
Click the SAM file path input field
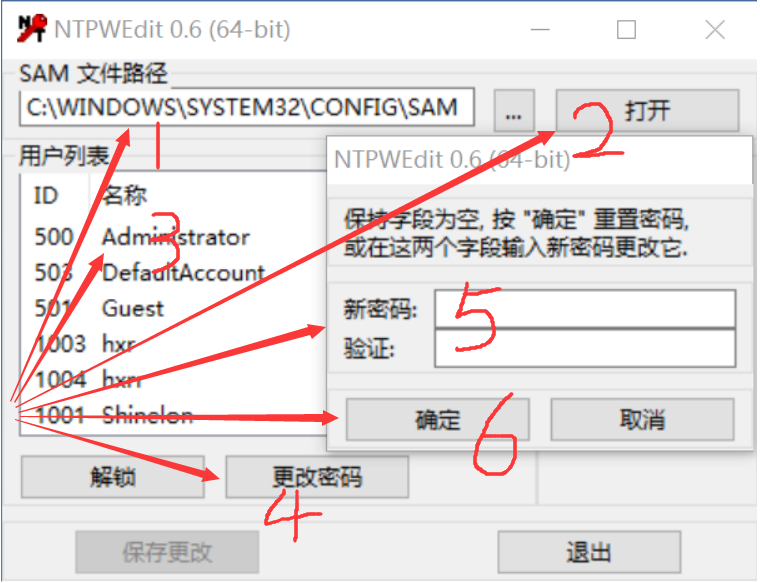[x=247, y=108]
